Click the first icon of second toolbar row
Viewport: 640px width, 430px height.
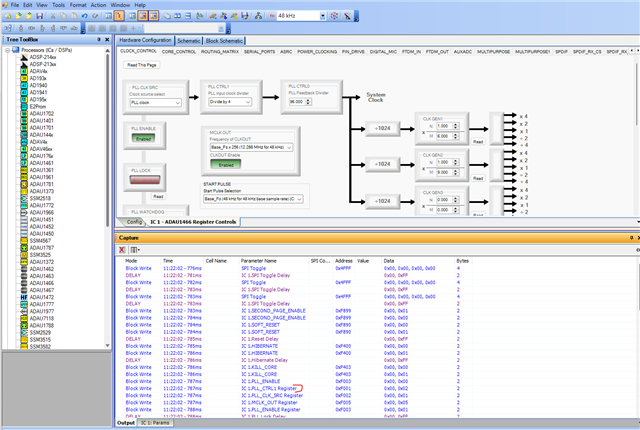[x=8, y=28]
